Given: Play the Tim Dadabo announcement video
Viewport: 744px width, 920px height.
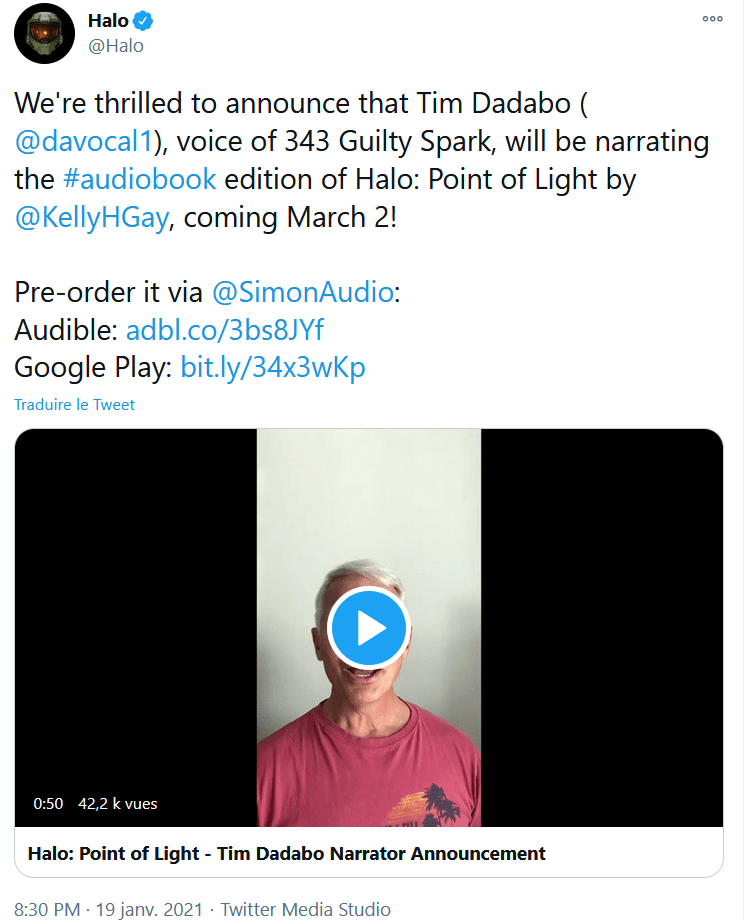Looking at the screenshot, I should tap(368, 628).
